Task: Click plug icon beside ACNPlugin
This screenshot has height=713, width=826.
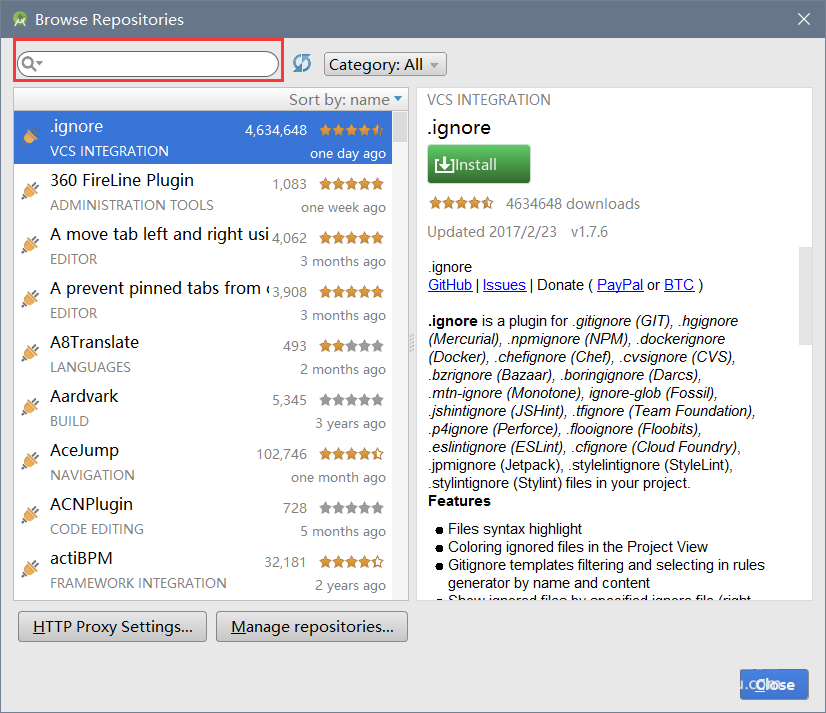Action: pyautogui.click(x=31, y=514)
